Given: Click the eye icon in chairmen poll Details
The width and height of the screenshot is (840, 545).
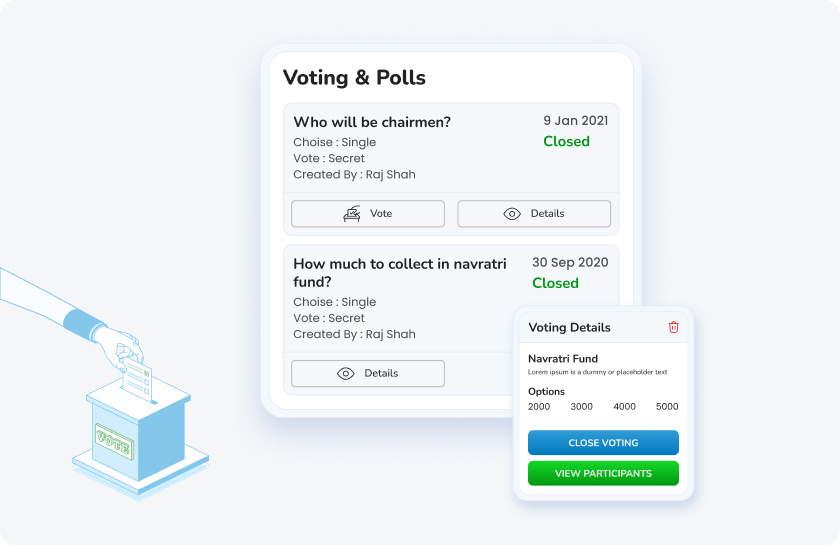Looking at the screenshot, I should coord(512,214).
